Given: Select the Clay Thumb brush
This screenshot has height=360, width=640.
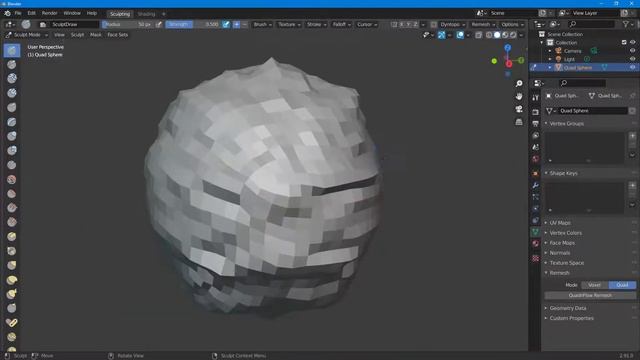Looking at the screenshot, I should tap(12, 107).
